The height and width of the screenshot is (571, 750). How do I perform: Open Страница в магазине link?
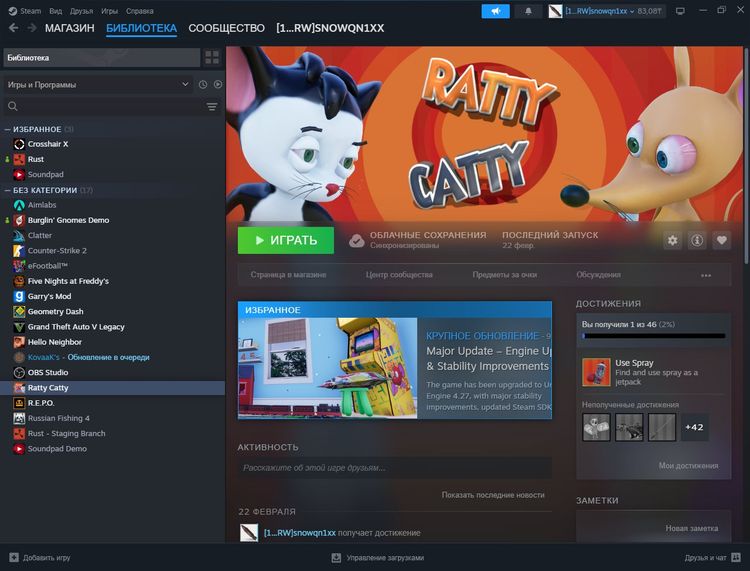(288, 274)
